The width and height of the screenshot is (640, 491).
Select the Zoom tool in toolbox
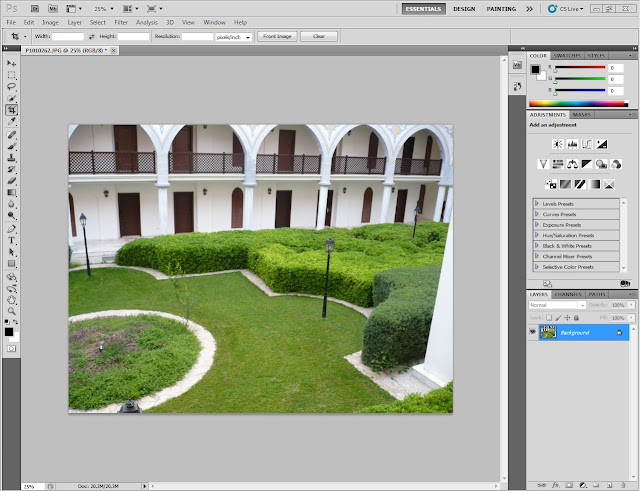click(x=11, y=311)
